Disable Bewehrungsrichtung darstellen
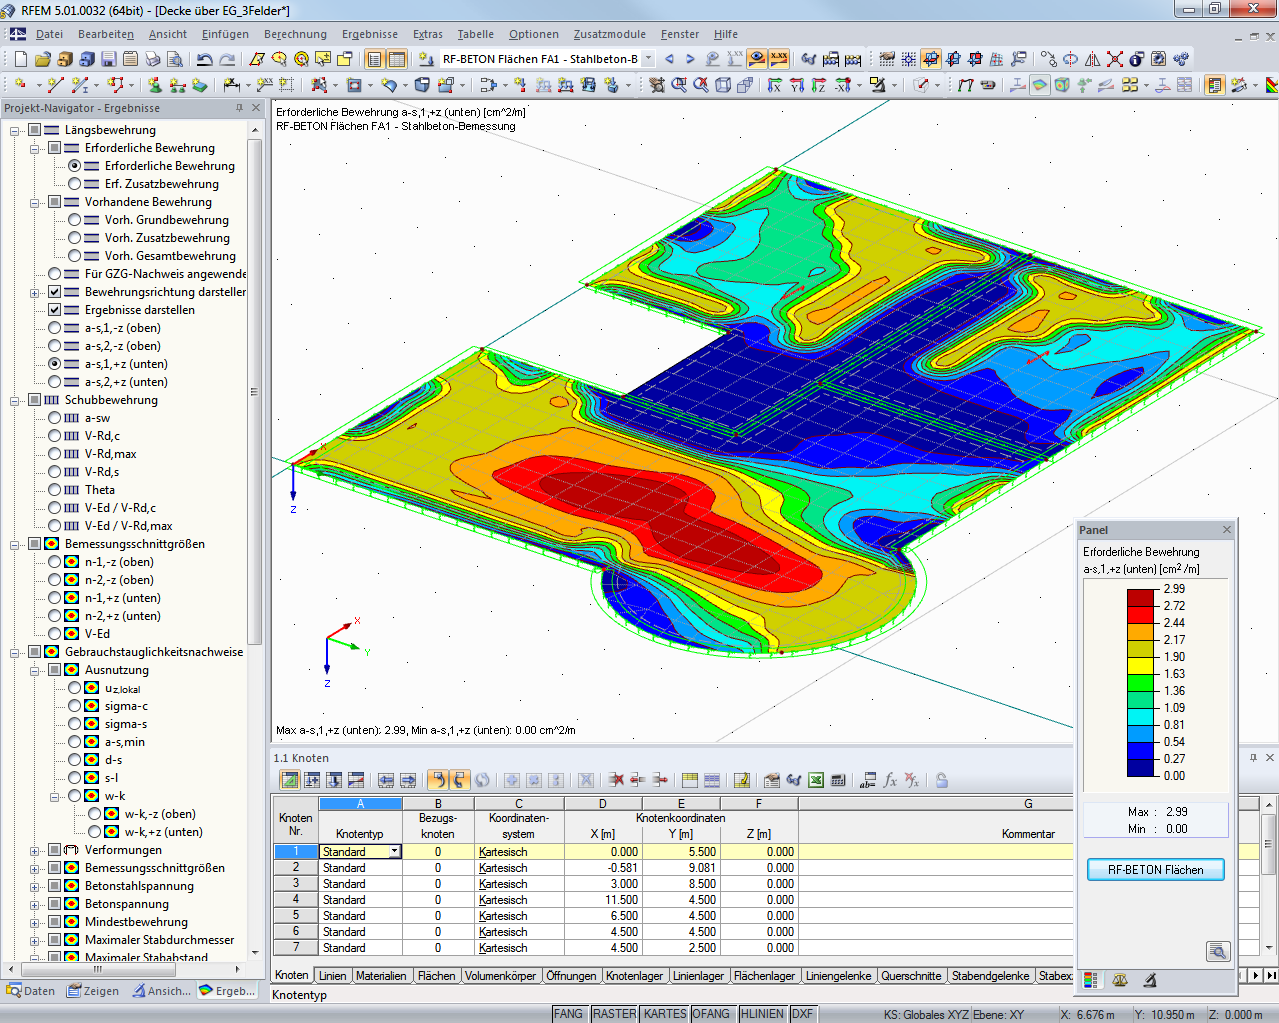 tap(53, 291)
